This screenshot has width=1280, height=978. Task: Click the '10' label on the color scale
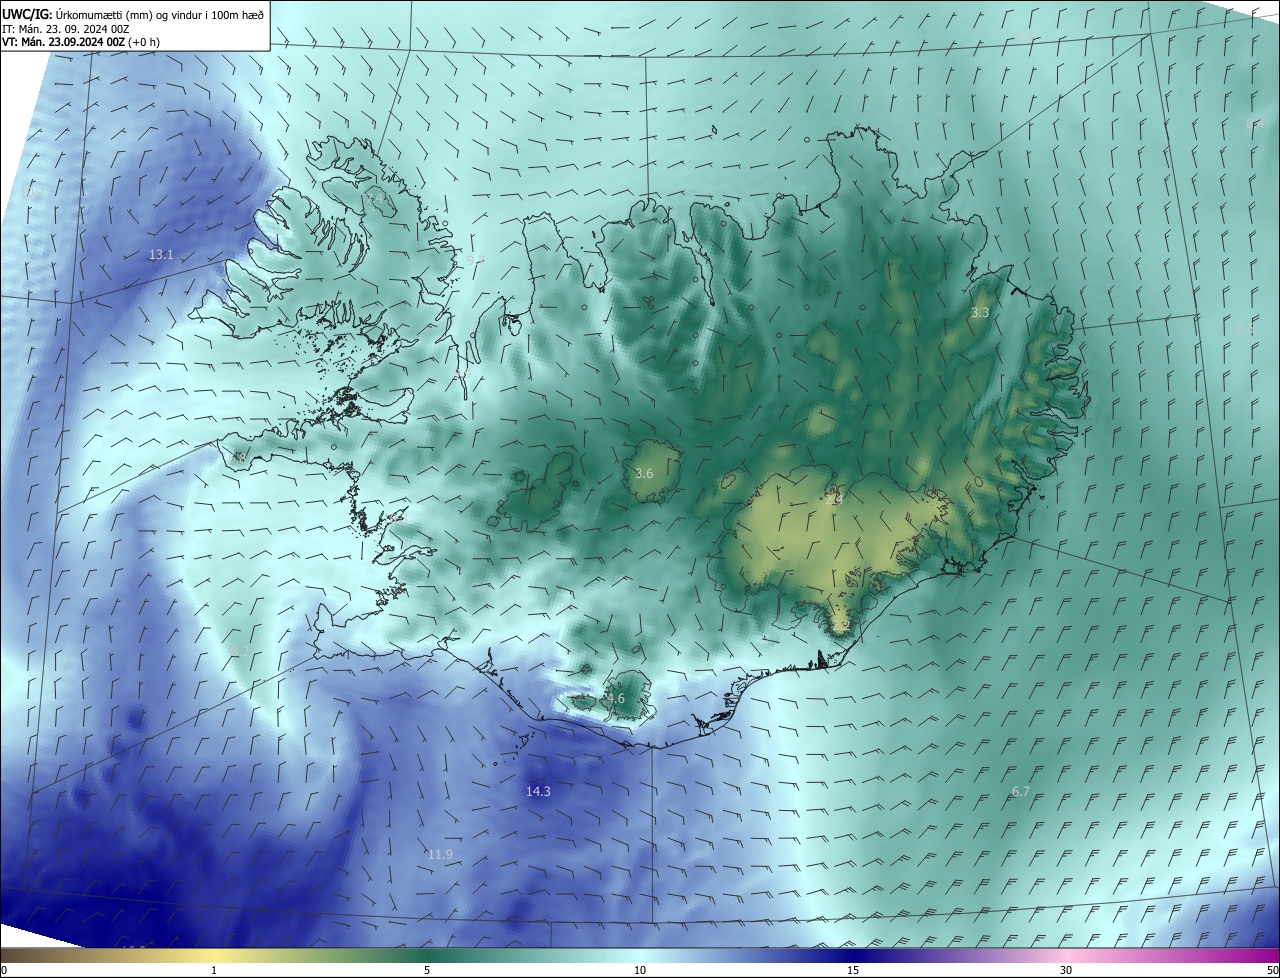(640, 970)
